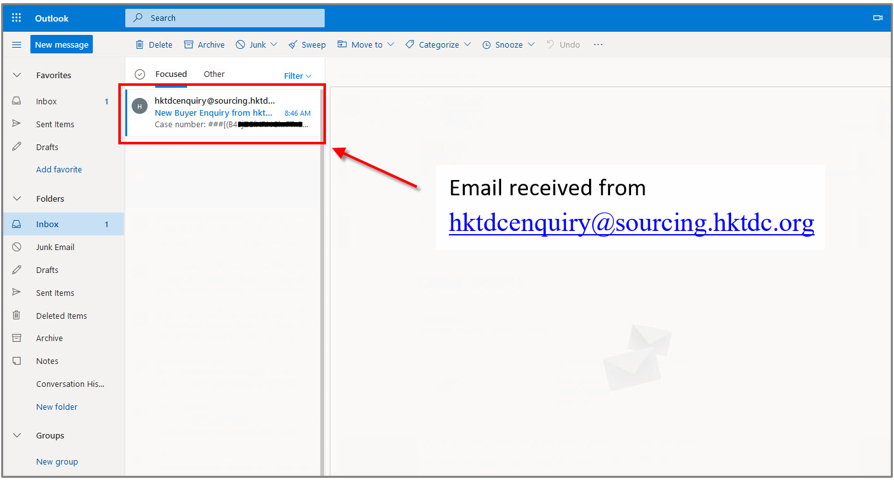Open the Move to dropdown arrow

coord(391,44)
